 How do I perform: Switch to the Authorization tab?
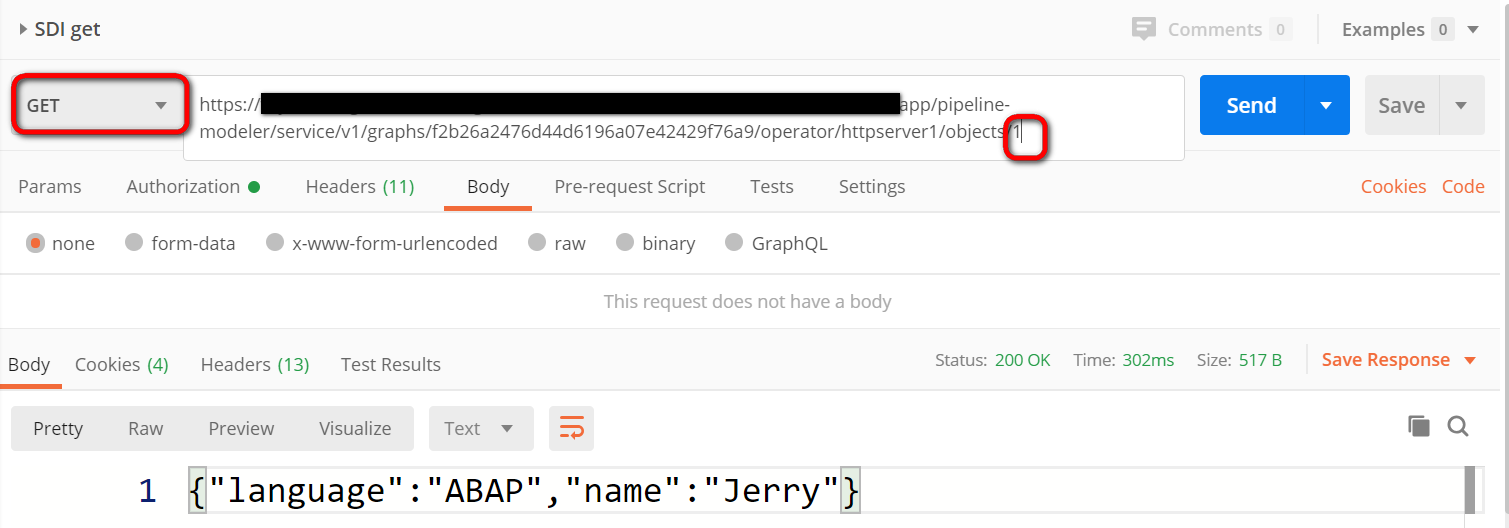(x=184, y=187)
